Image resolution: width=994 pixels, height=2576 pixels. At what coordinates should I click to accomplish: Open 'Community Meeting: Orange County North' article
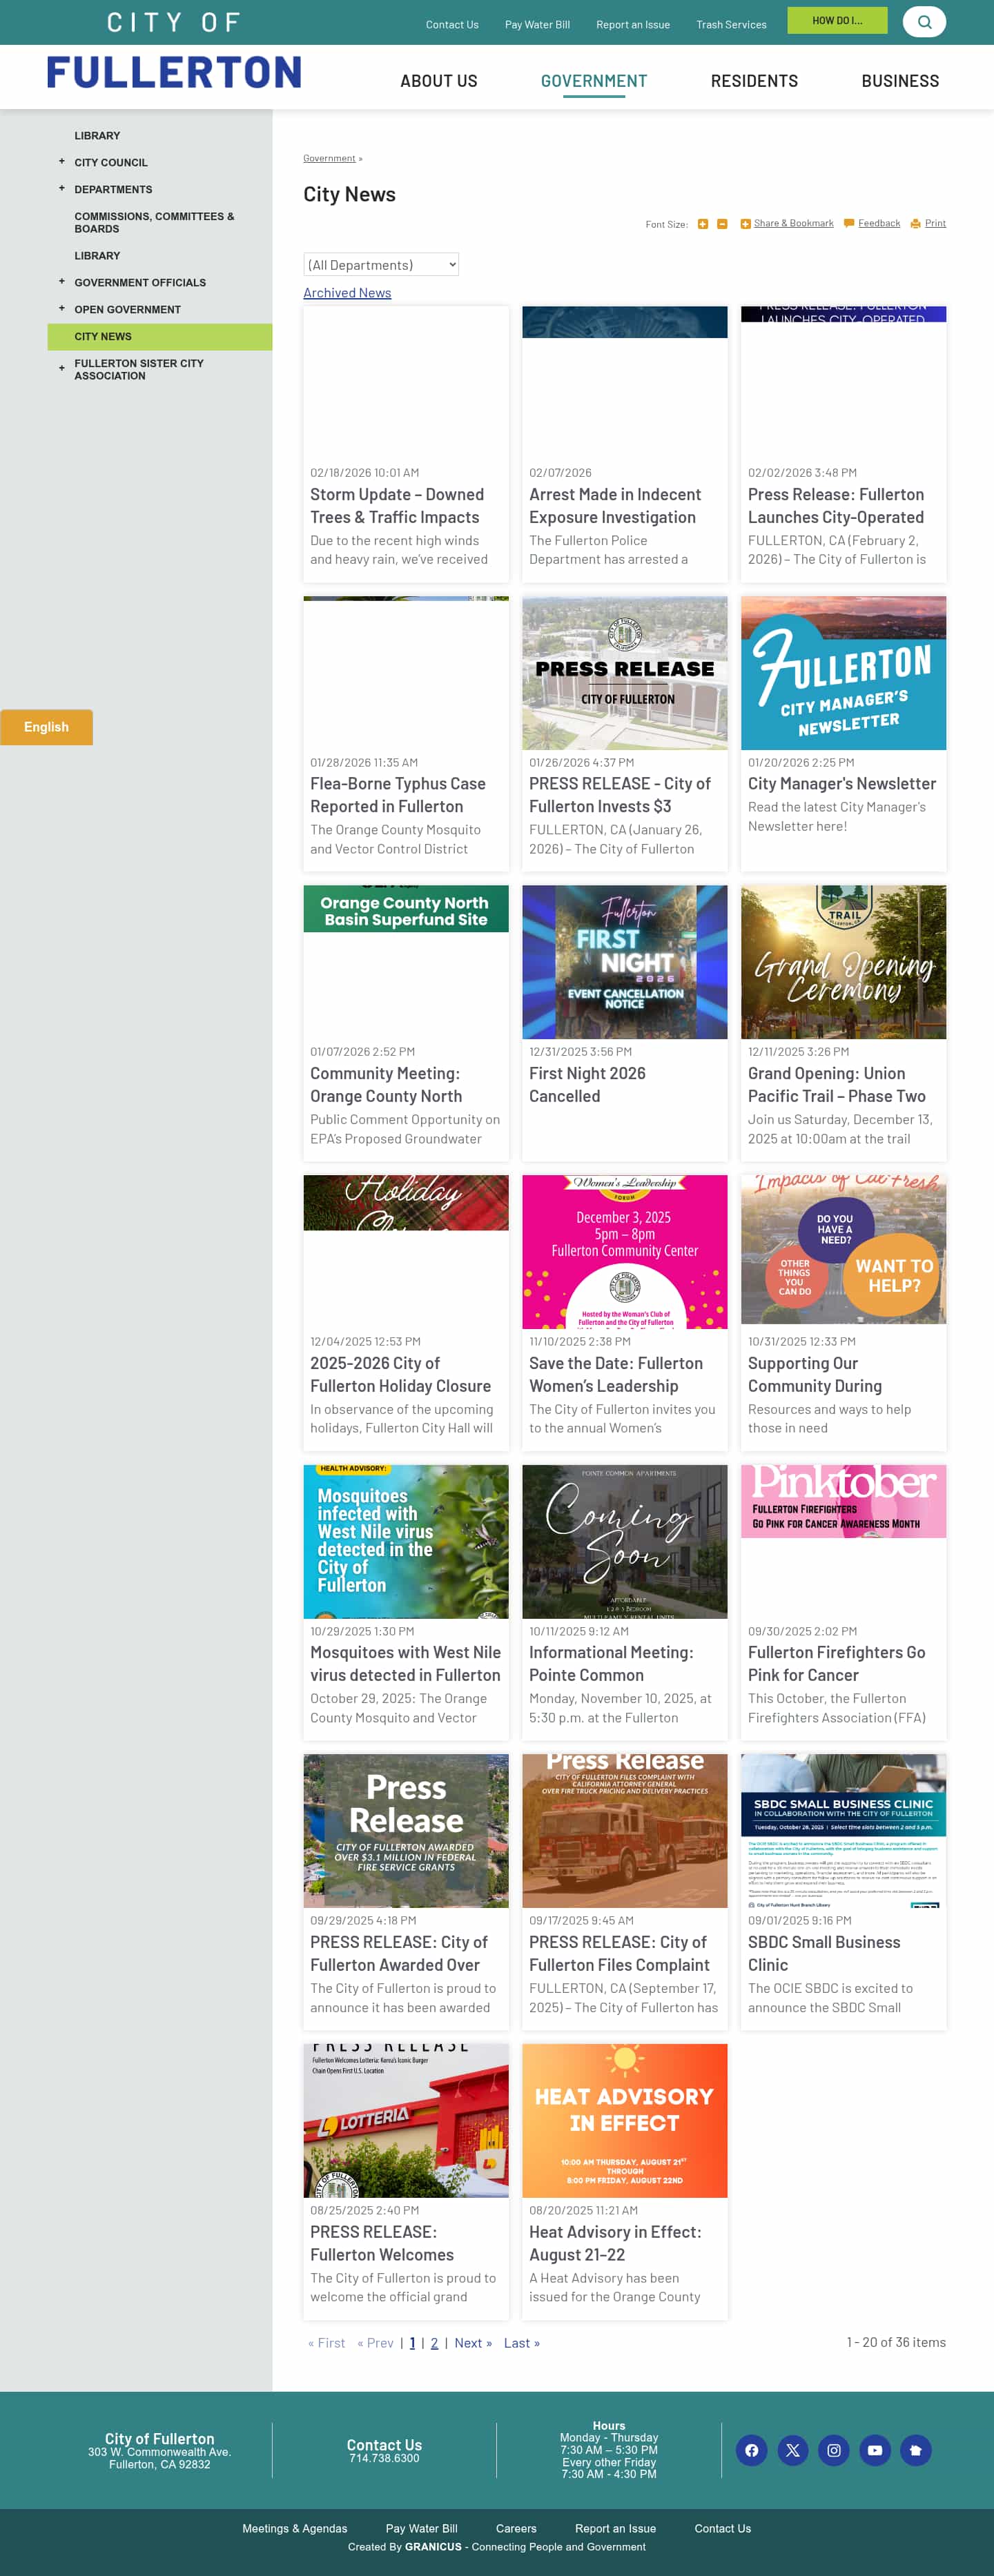pos(386,1085)
